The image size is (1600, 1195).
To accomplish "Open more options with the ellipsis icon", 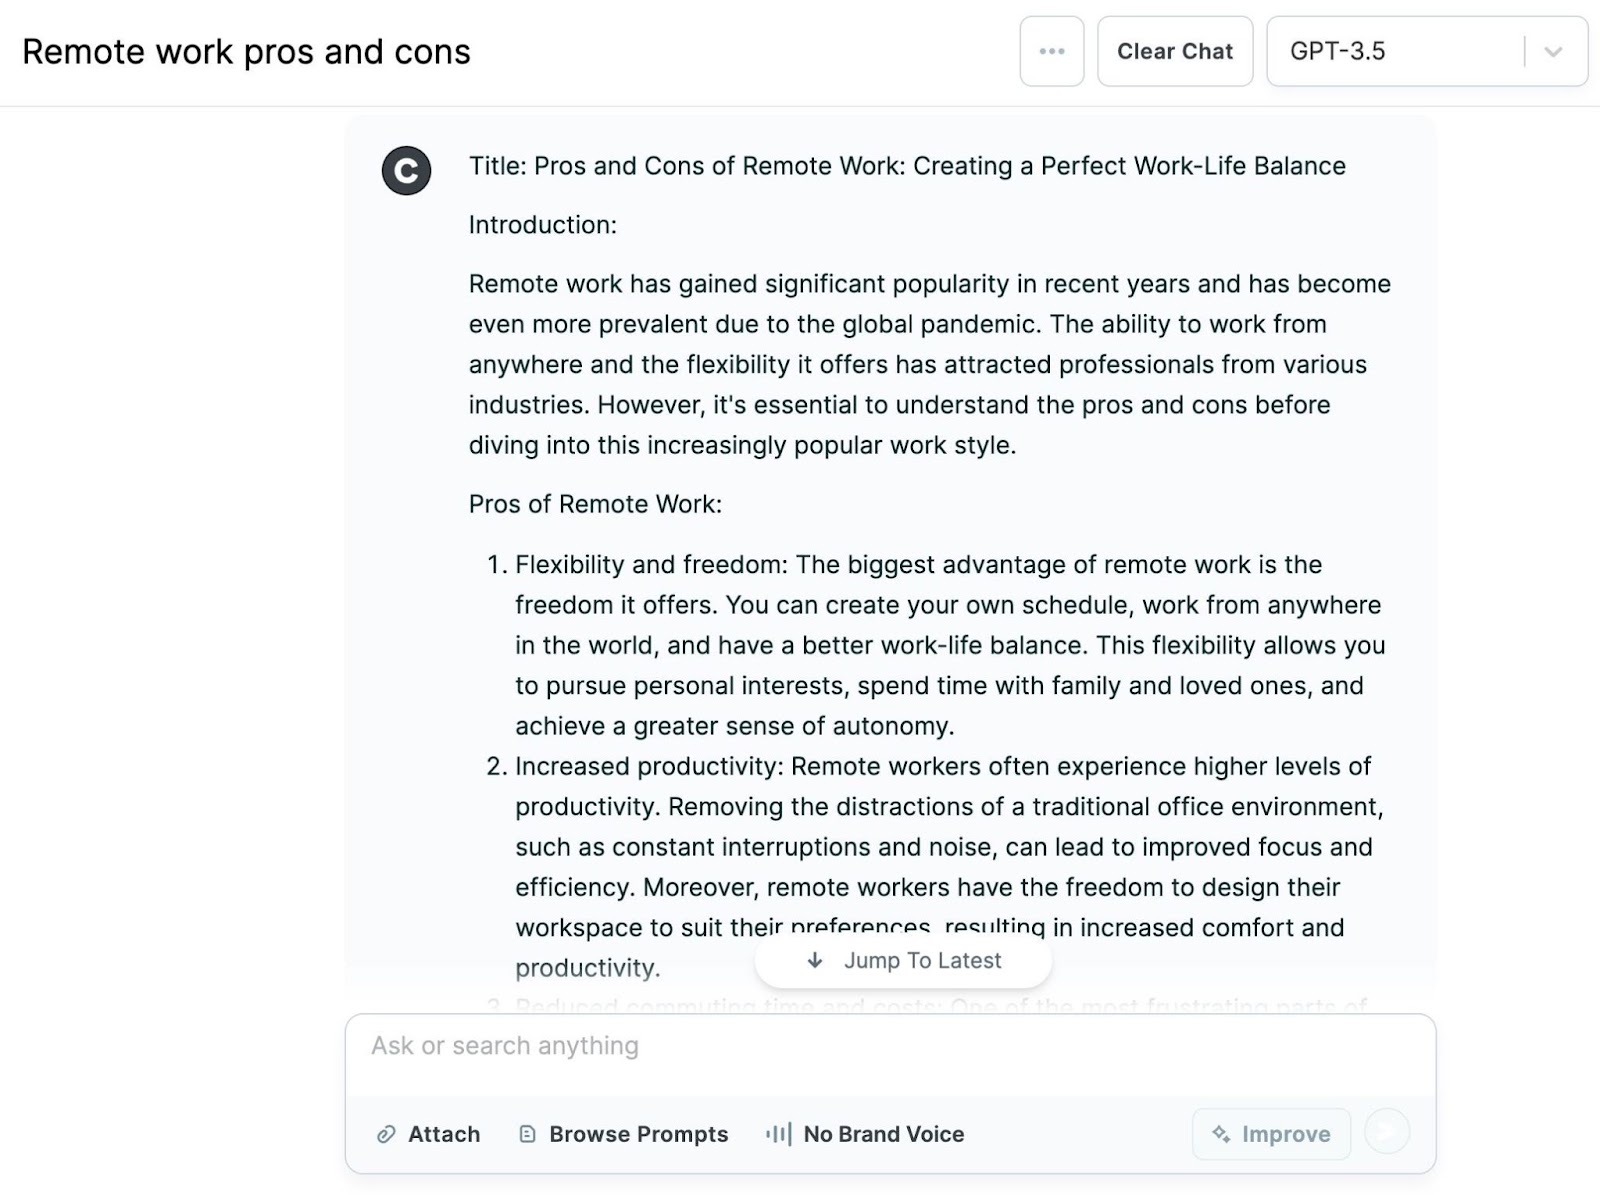I will [x=1050, y=51].
